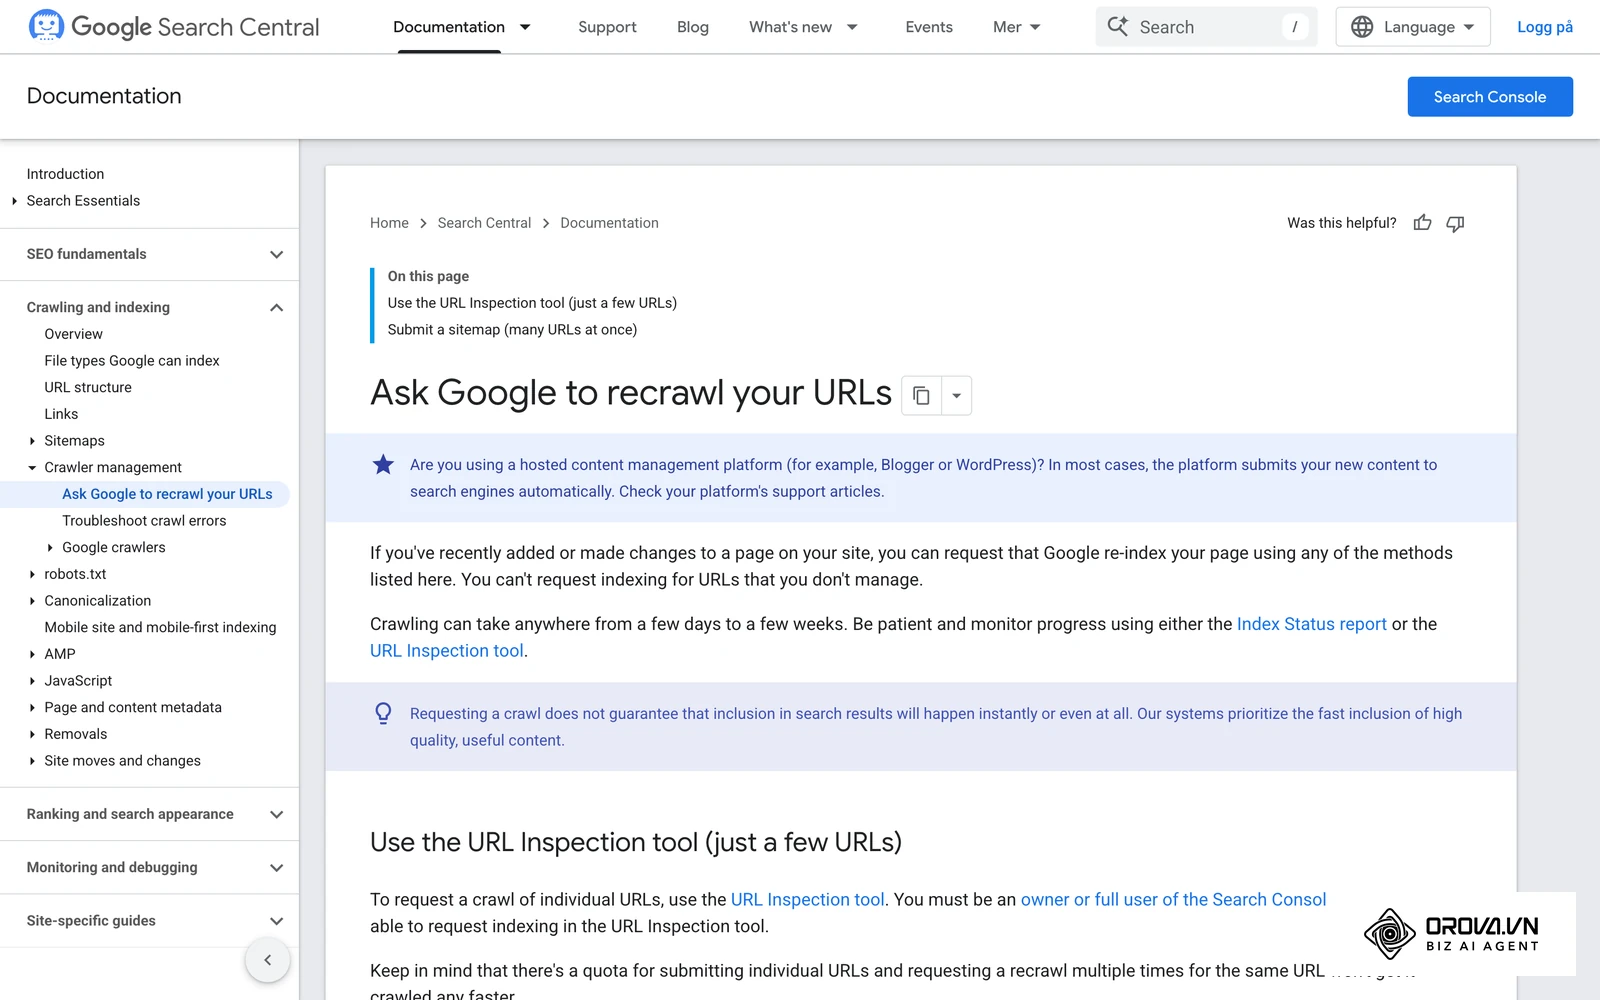Collapse the Crawling and indexing section
This screenshot has height=1000, width=1600.
(277, 307)
